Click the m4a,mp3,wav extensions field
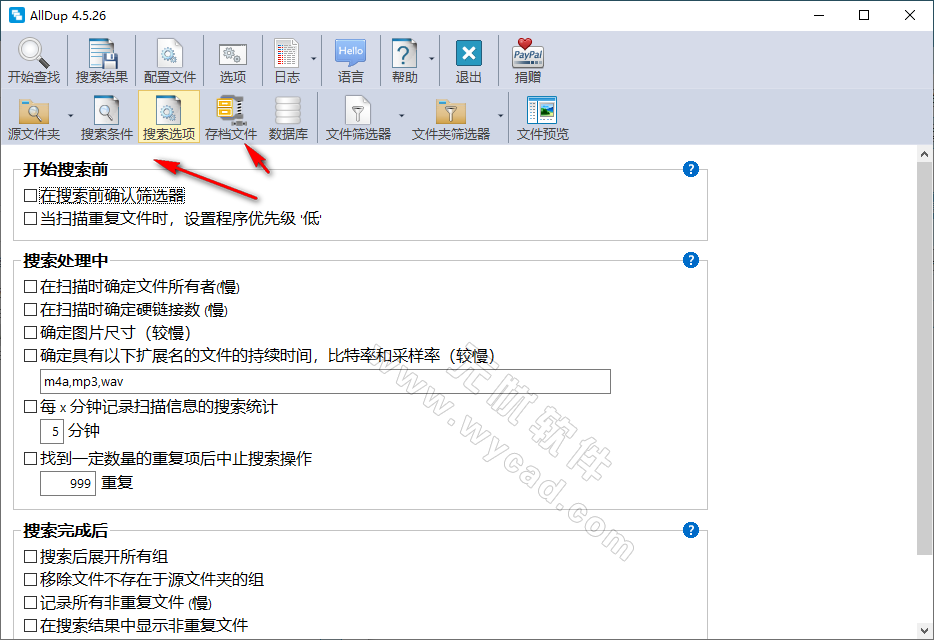934x640 pixels. 324,382
